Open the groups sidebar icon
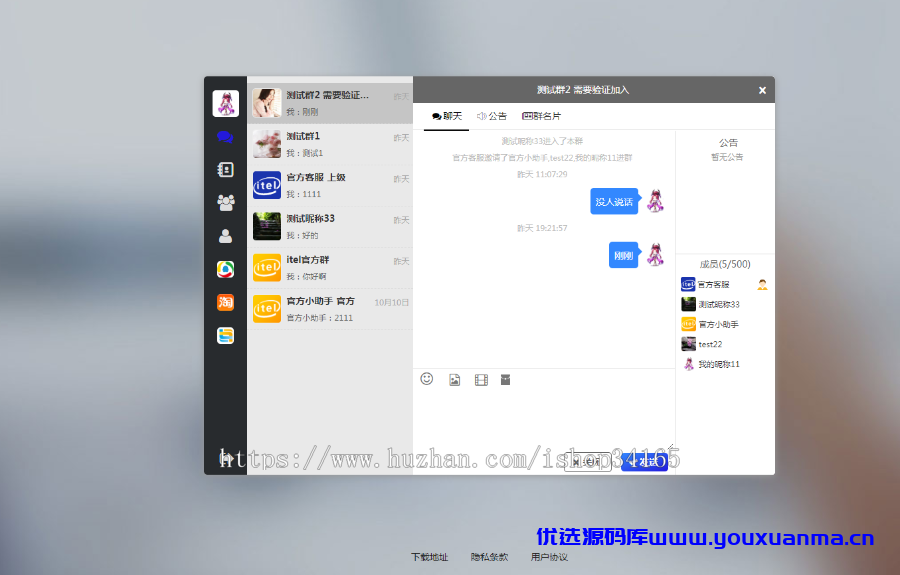Viewport: 900px width, 575px height. [226, 203]
